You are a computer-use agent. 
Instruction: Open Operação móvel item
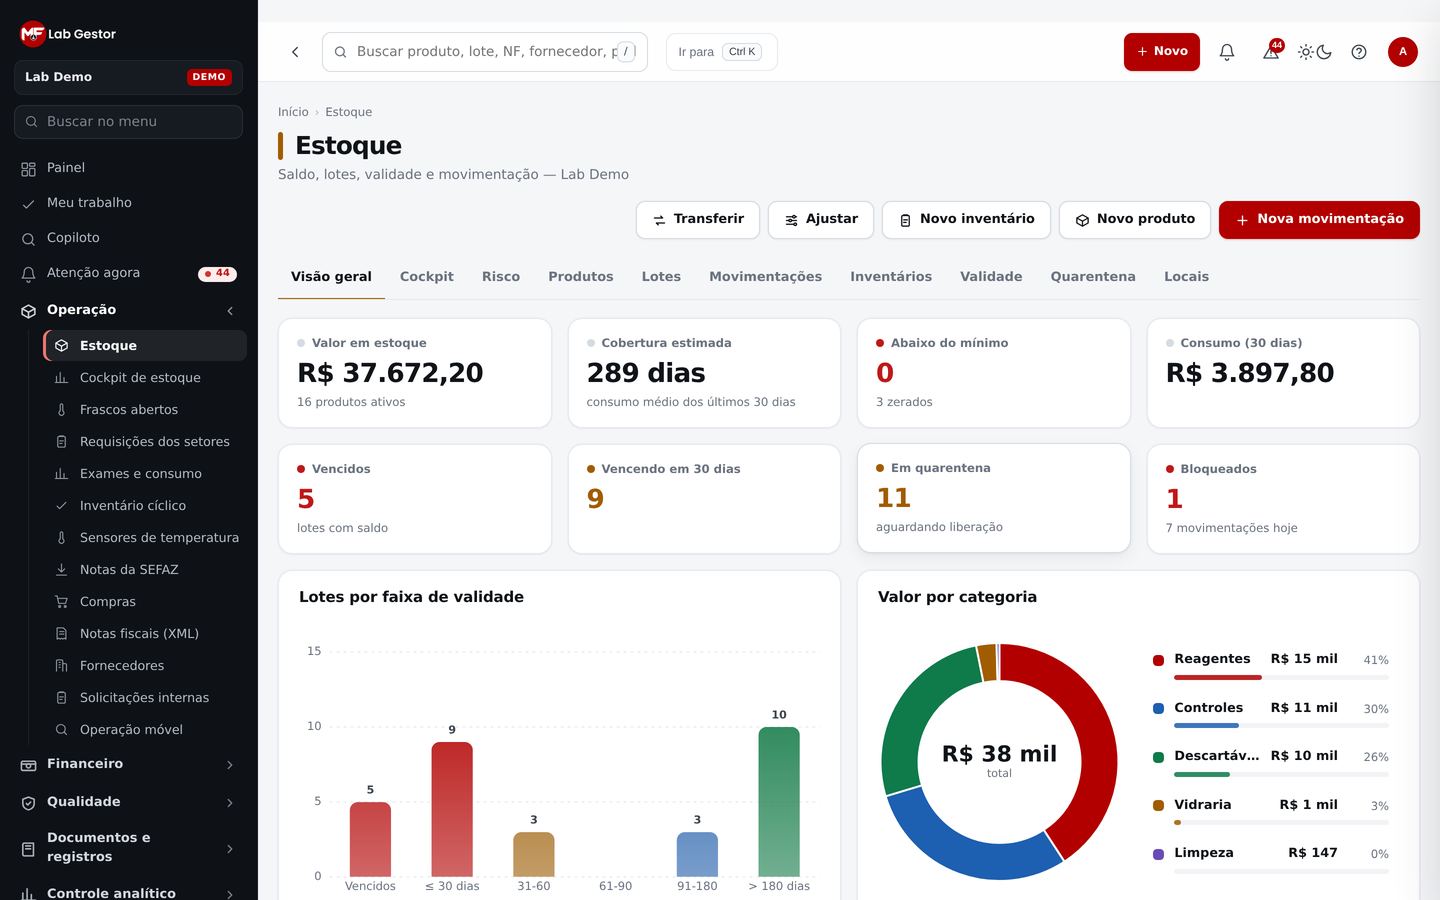coord(145,730)
